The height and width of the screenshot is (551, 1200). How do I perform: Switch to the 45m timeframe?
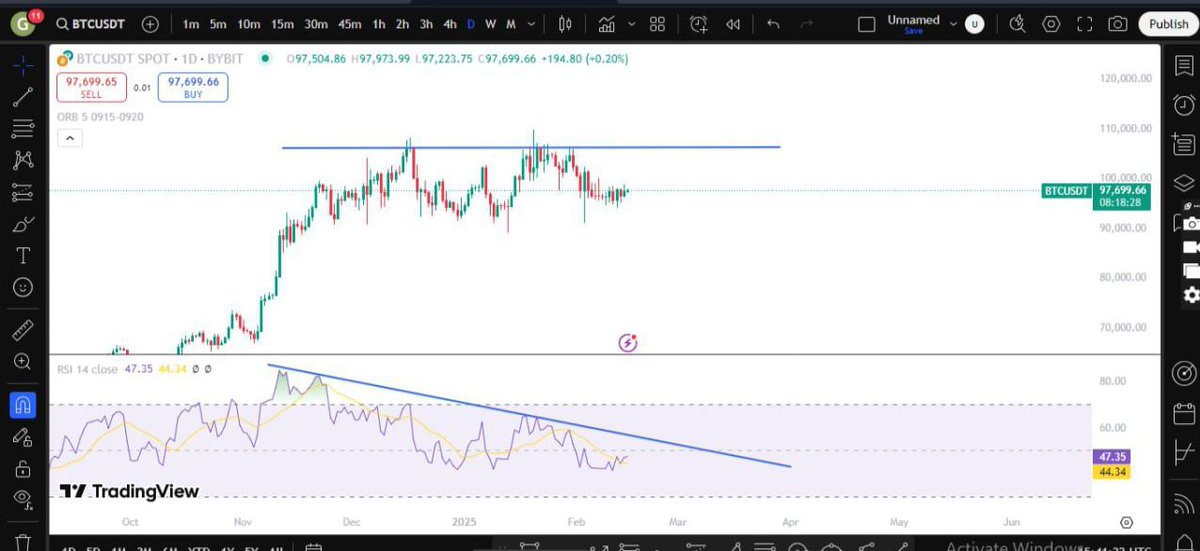(349, 24)
